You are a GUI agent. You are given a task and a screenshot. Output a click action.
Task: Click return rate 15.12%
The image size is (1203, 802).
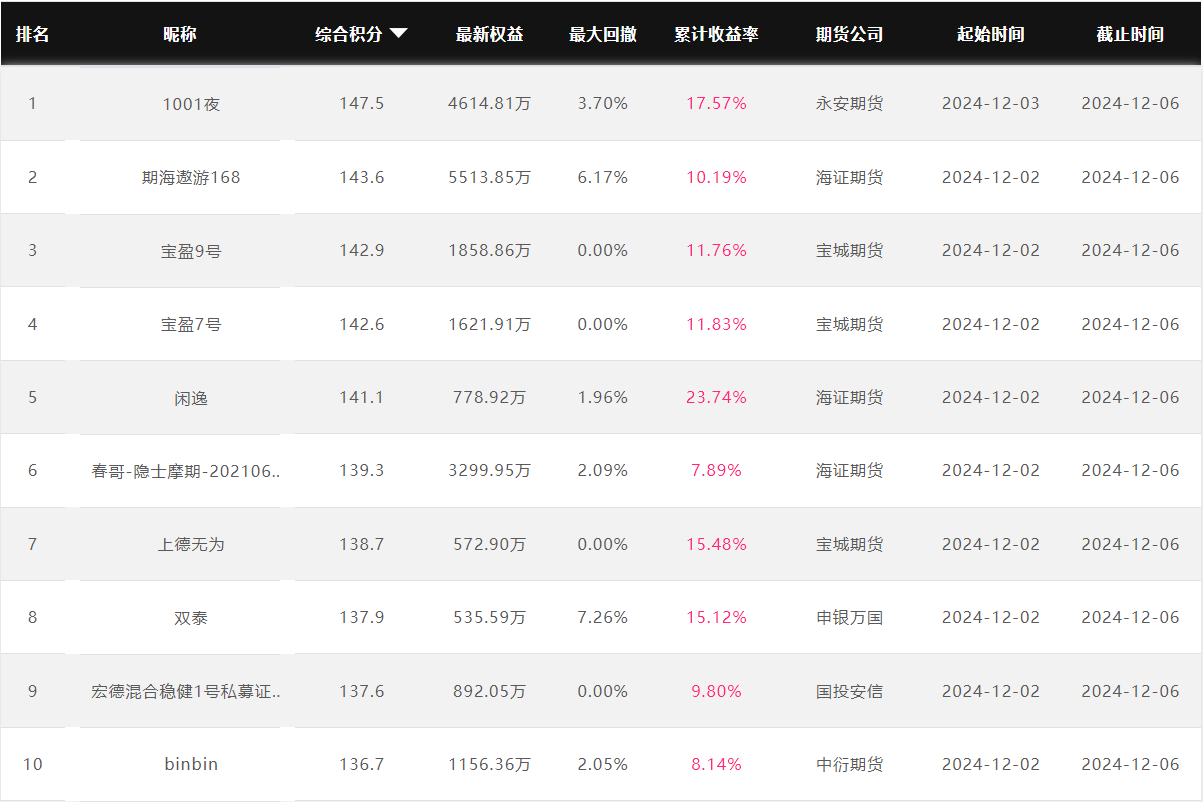[716, 617]
